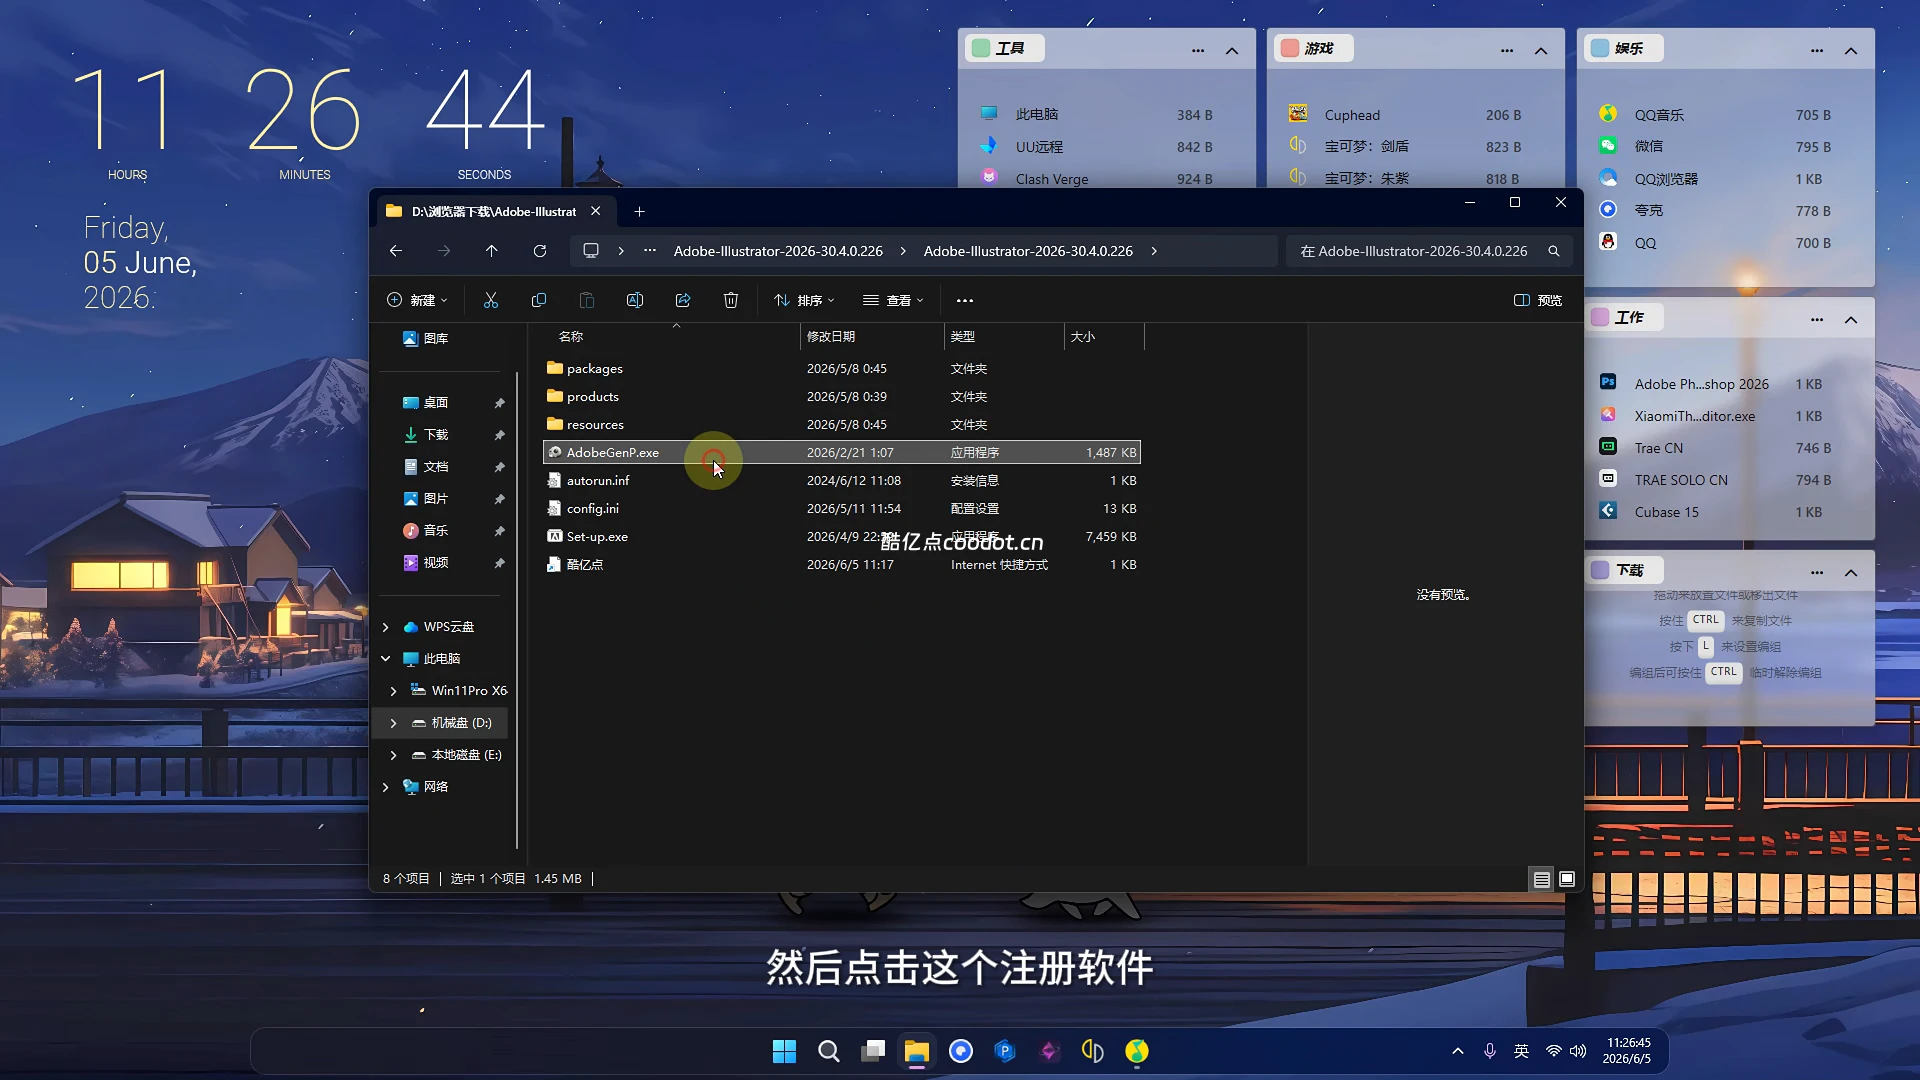Open the 查看 view dropdown
1920x1080 pixels.
tap(893, 300)
